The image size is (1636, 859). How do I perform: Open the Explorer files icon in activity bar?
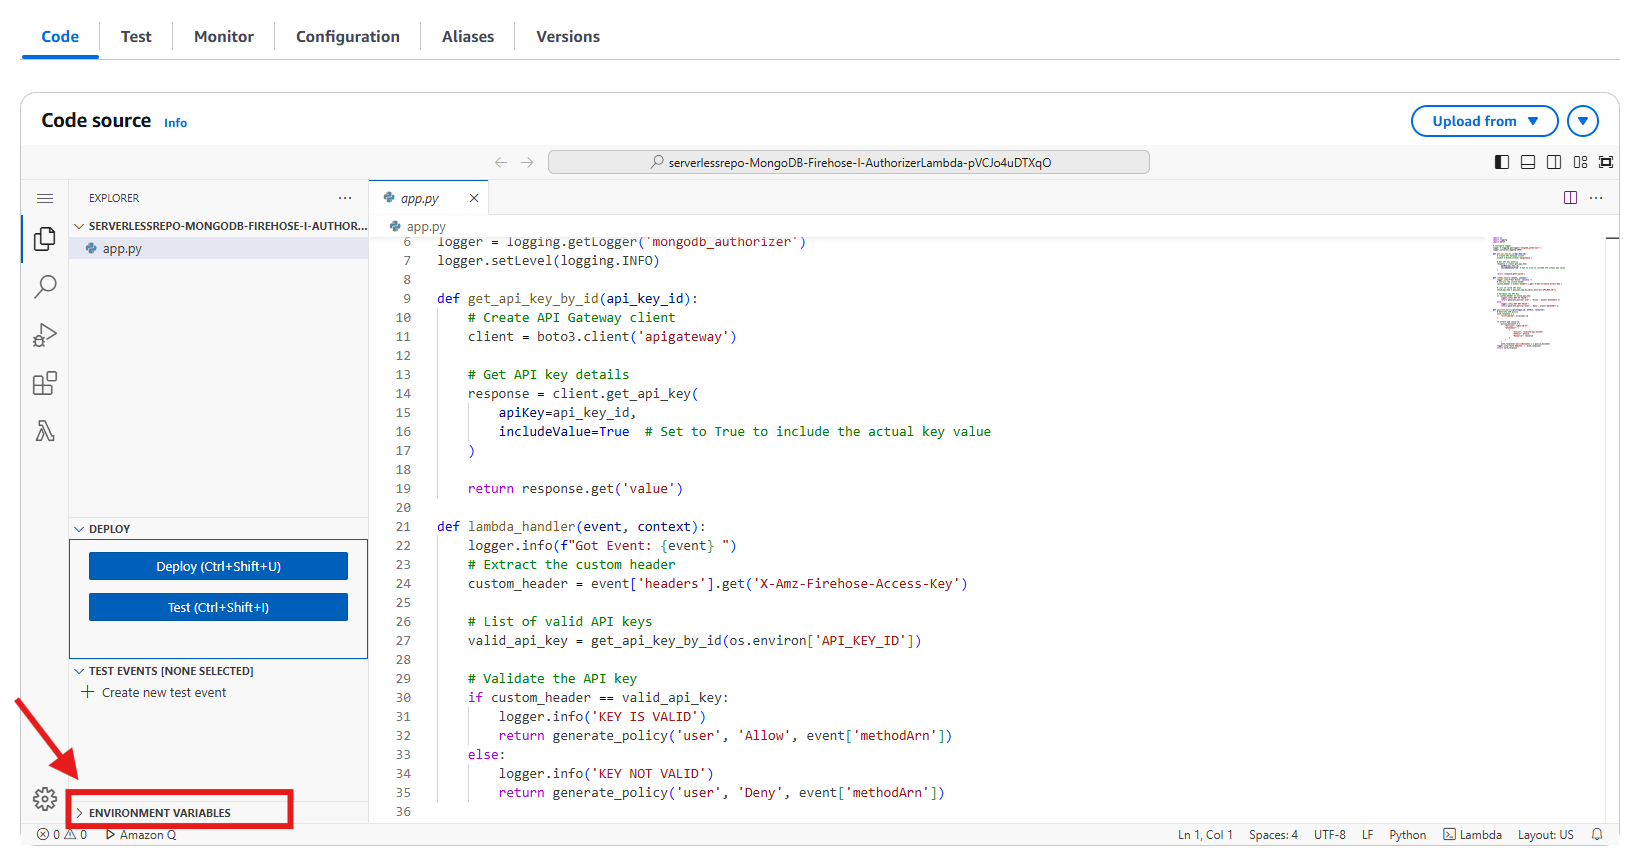point(45,239)
